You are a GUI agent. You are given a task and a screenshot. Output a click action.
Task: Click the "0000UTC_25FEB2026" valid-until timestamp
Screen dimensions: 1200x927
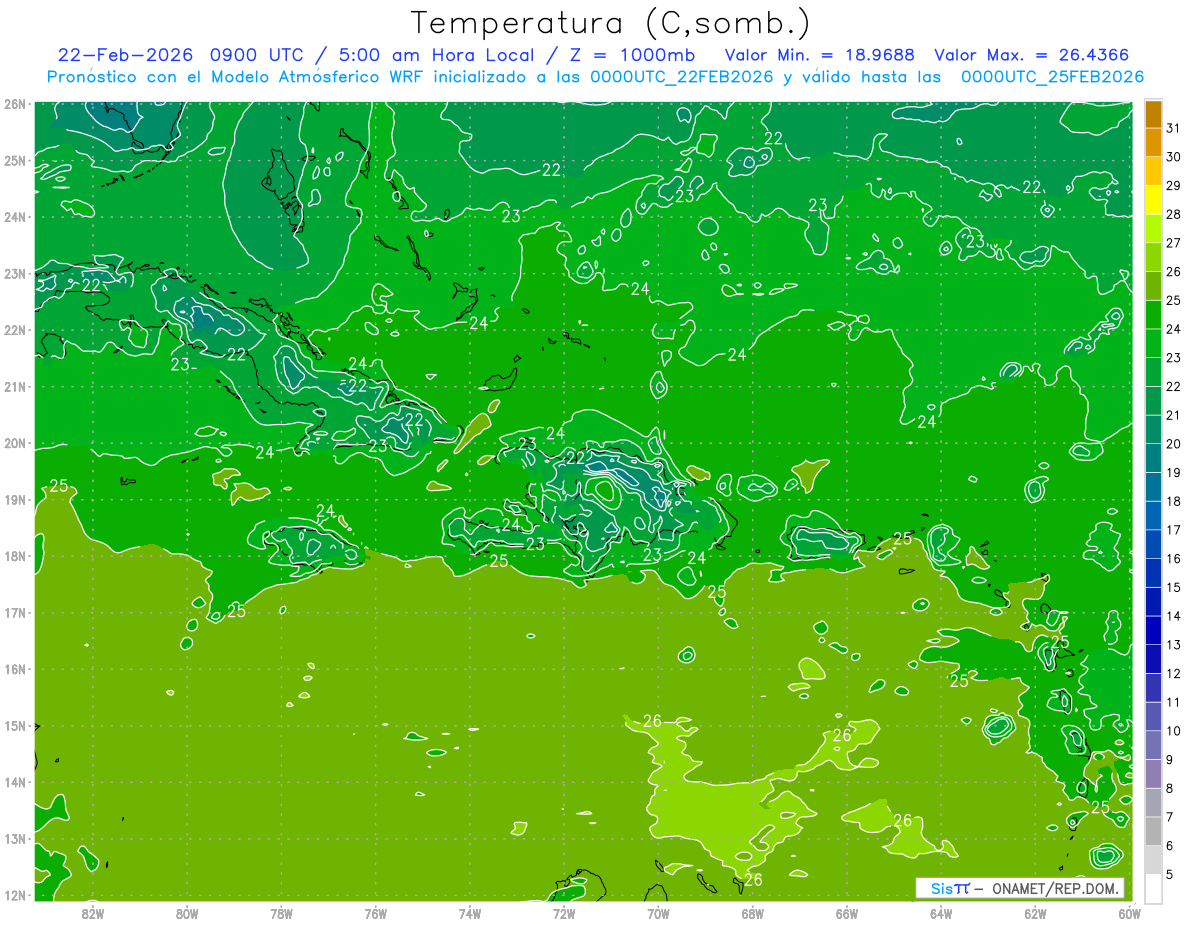[x=1052, y=76]
